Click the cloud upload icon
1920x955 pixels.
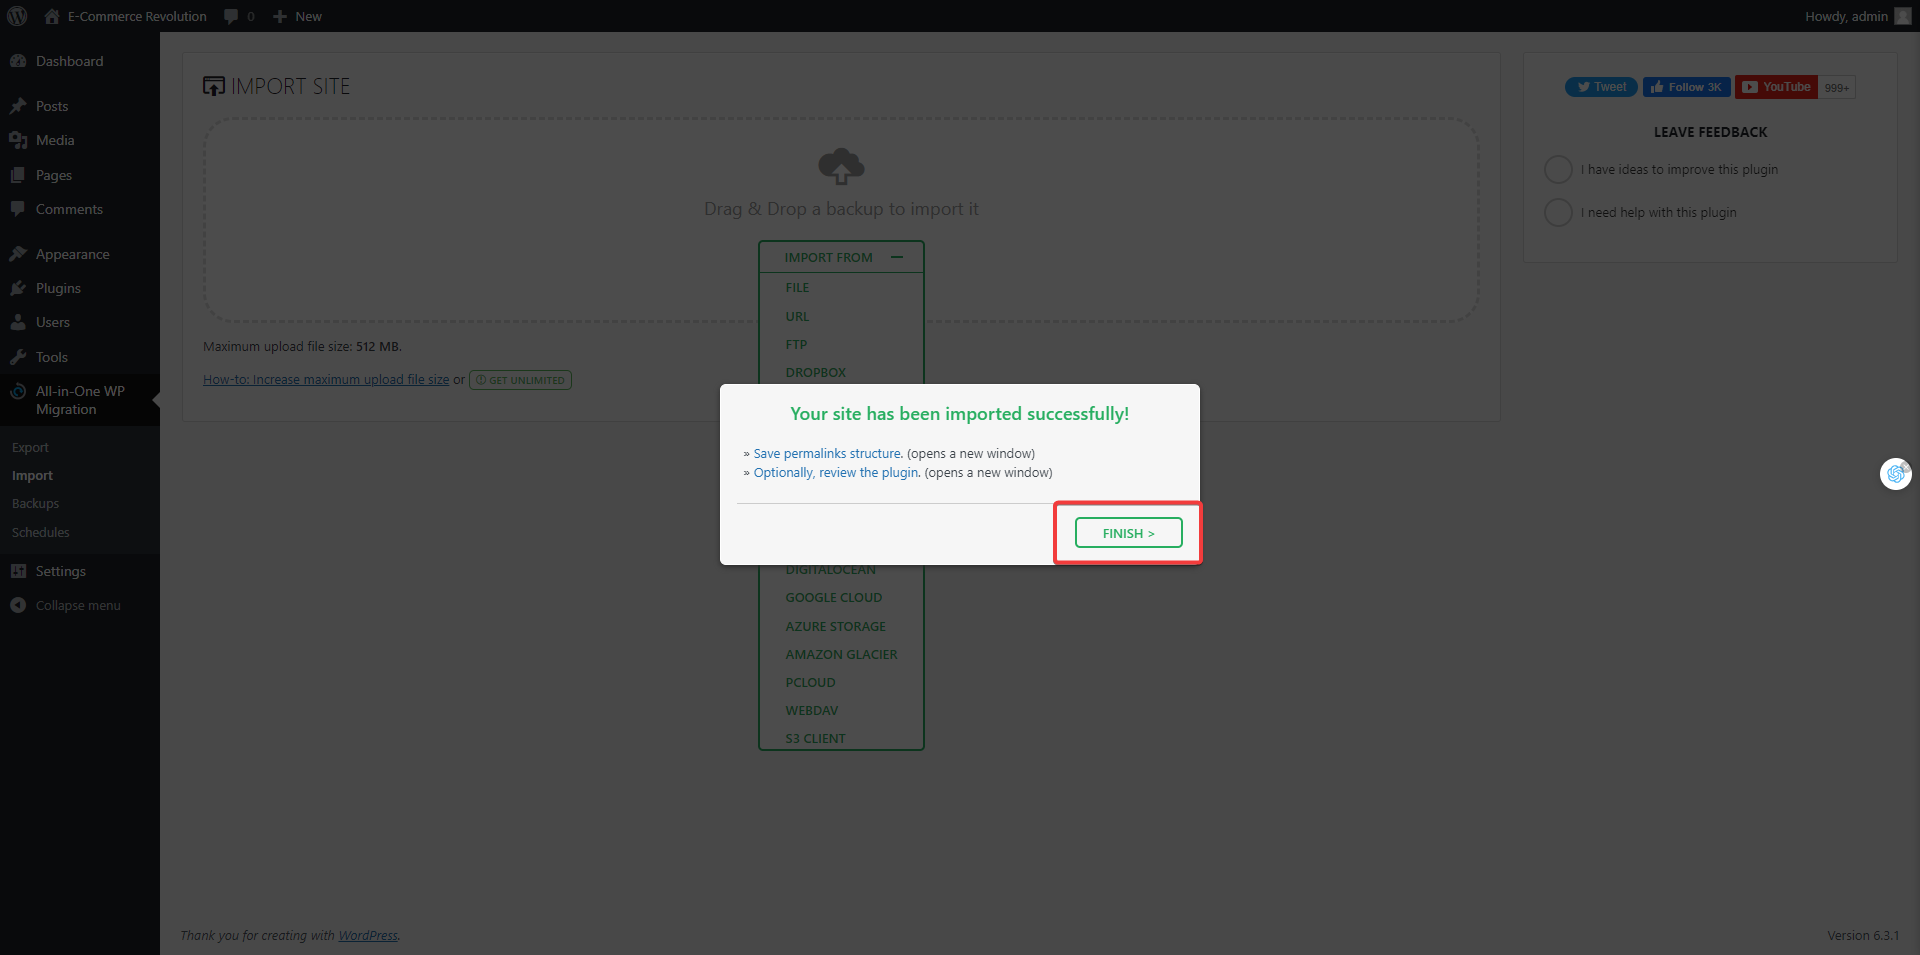[x=841, y=166]
